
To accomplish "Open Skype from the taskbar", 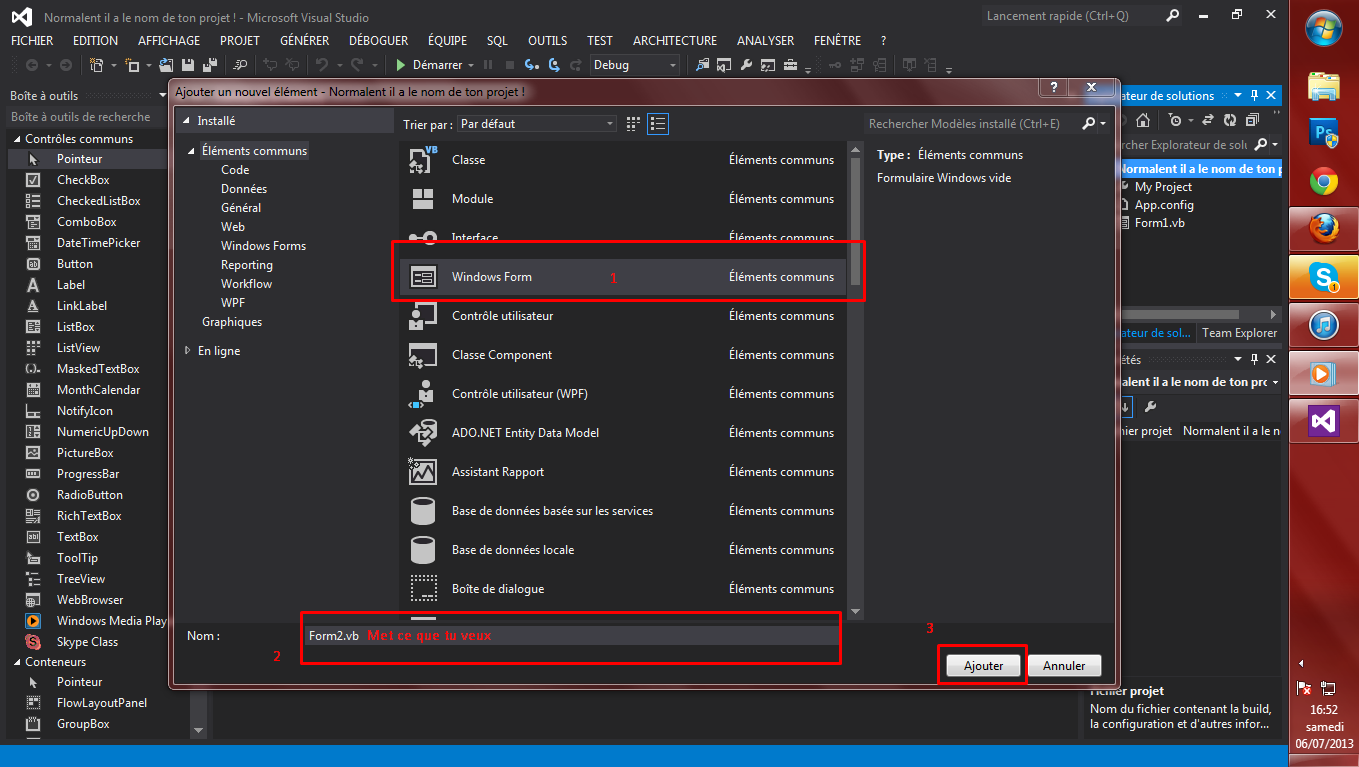I will pyautogui.click(x=1323, y=277).
